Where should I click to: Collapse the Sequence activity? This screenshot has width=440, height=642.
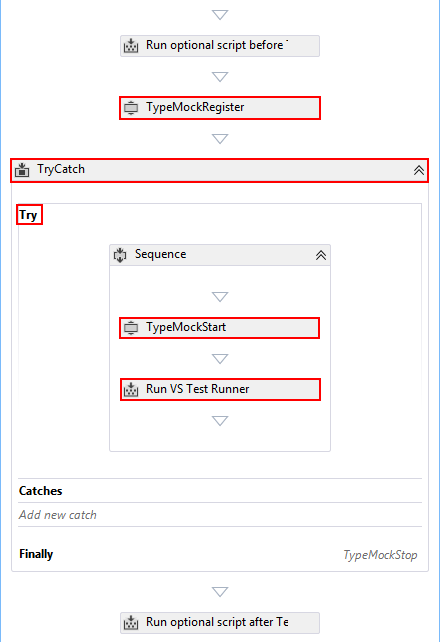321,255
